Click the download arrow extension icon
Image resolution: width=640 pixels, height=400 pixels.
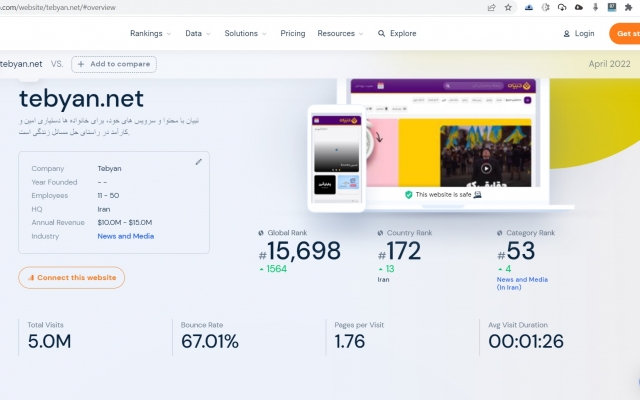pos(595,7)
